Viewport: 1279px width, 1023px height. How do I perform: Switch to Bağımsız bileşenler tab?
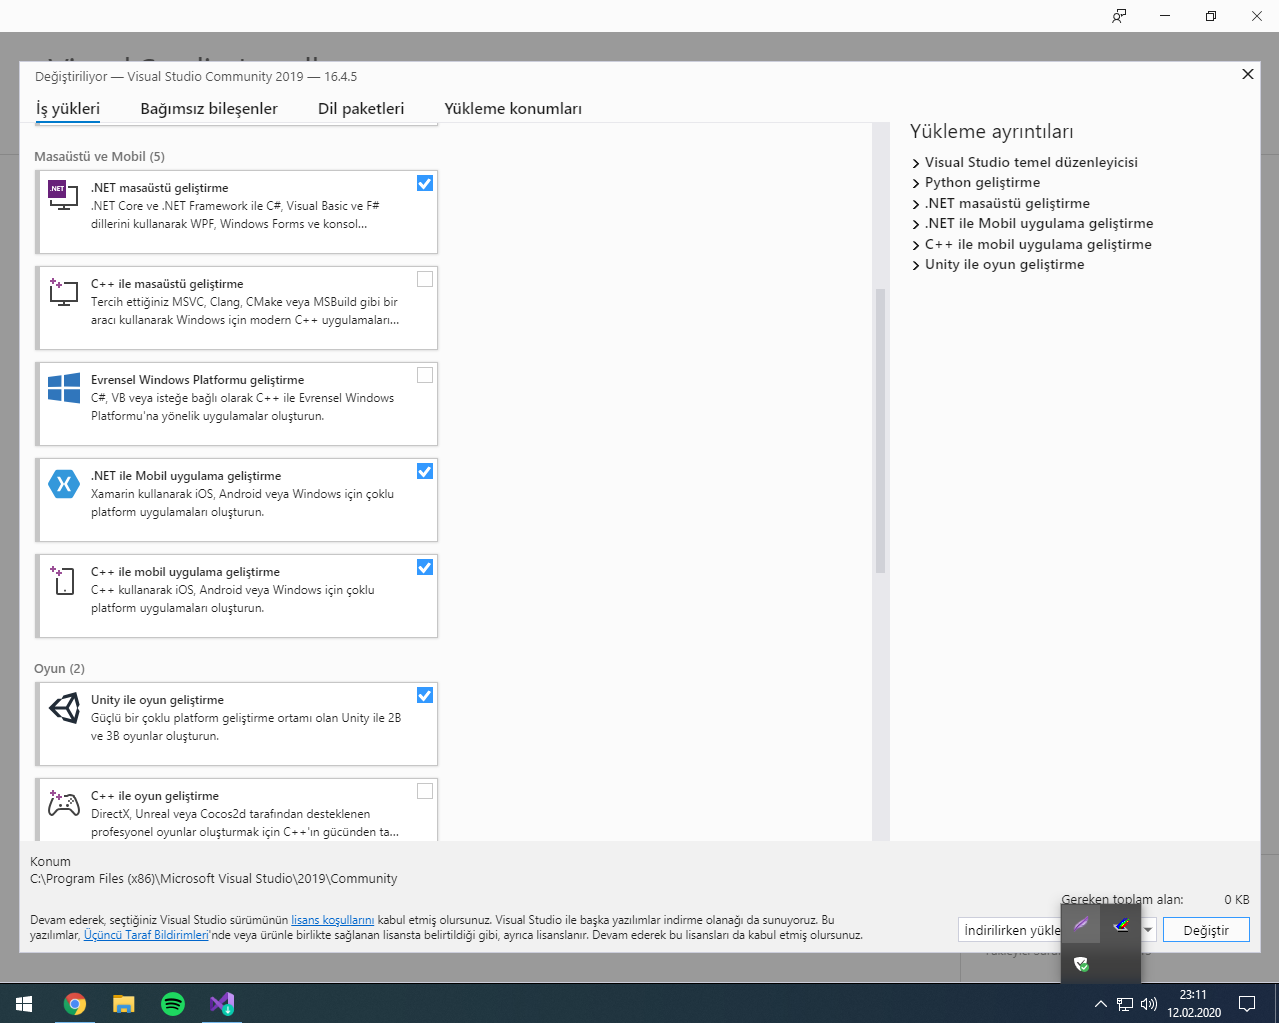(209, 108)
